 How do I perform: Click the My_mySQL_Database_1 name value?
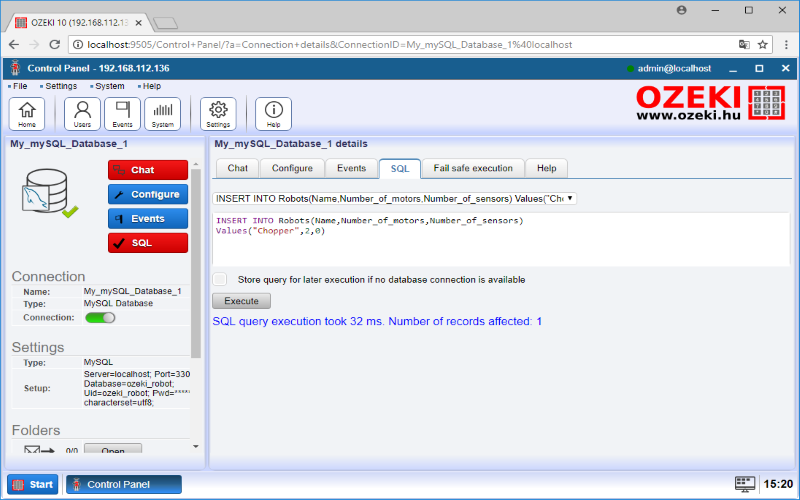[x=133, y=291]
